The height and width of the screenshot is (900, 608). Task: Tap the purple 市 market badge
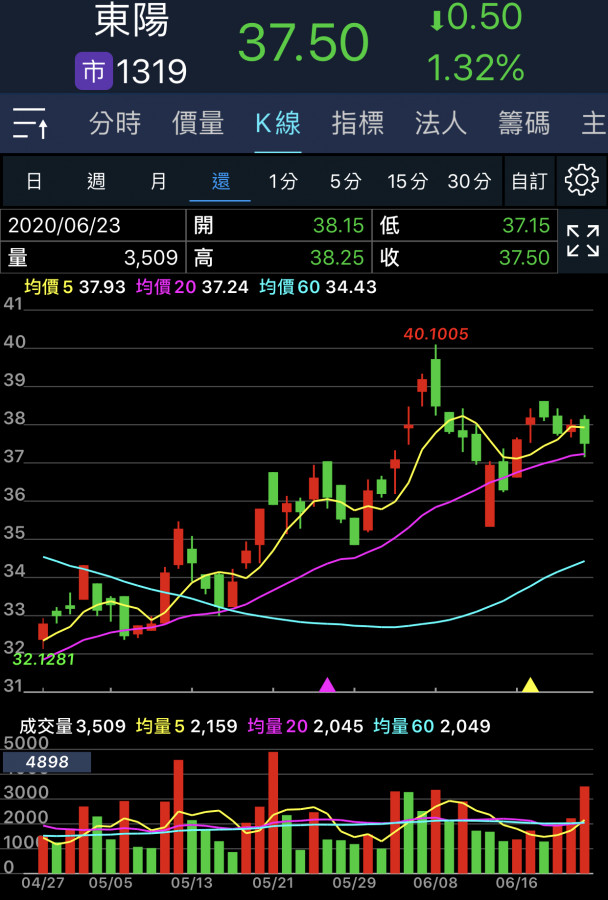[x=93, y=71]
